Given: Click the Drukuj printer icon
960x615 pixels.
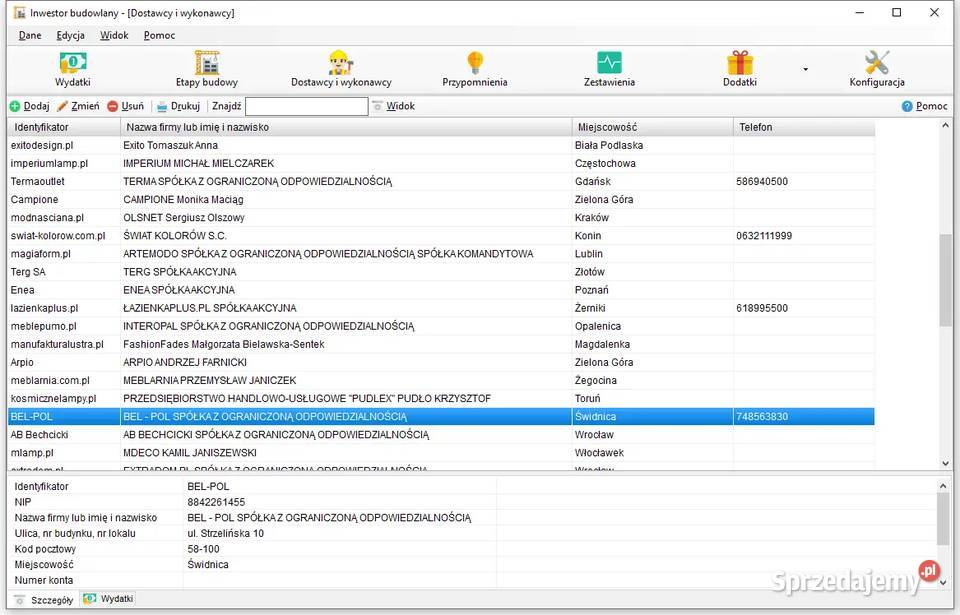Looking at the screenshot, I should (162, 106).
